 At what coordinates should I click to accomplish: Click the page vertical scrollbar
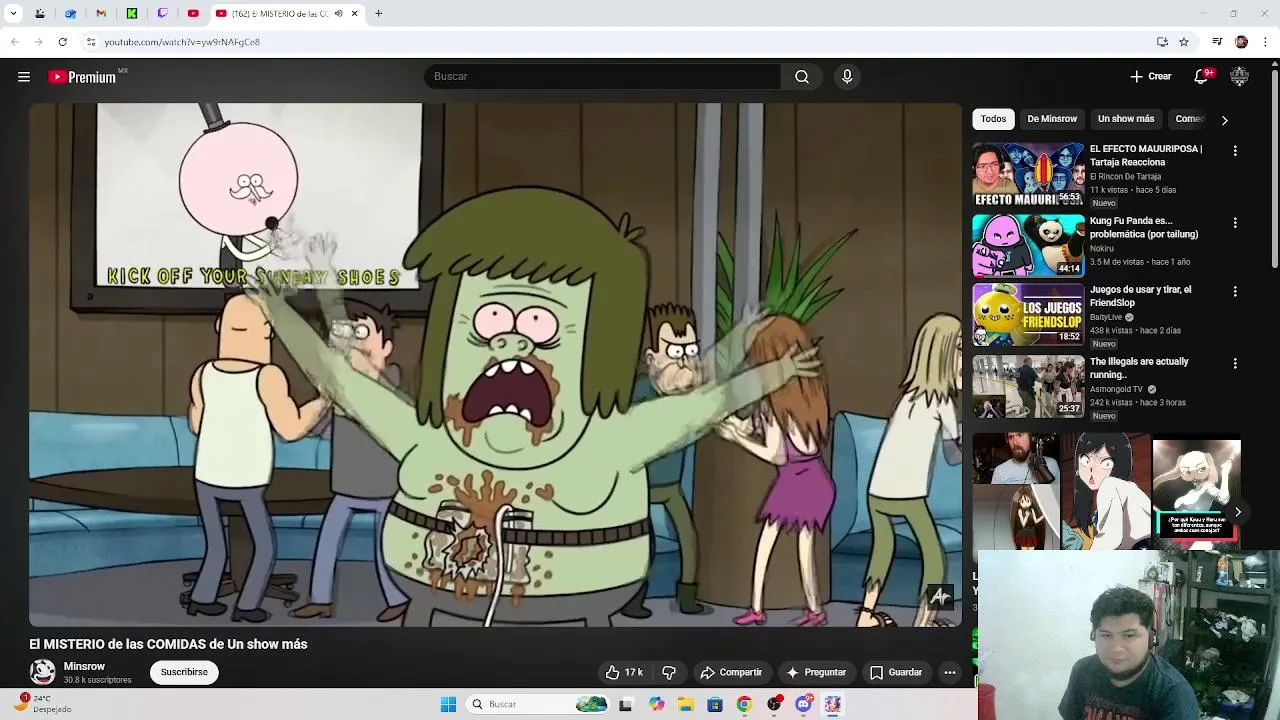click(1274, 170)
